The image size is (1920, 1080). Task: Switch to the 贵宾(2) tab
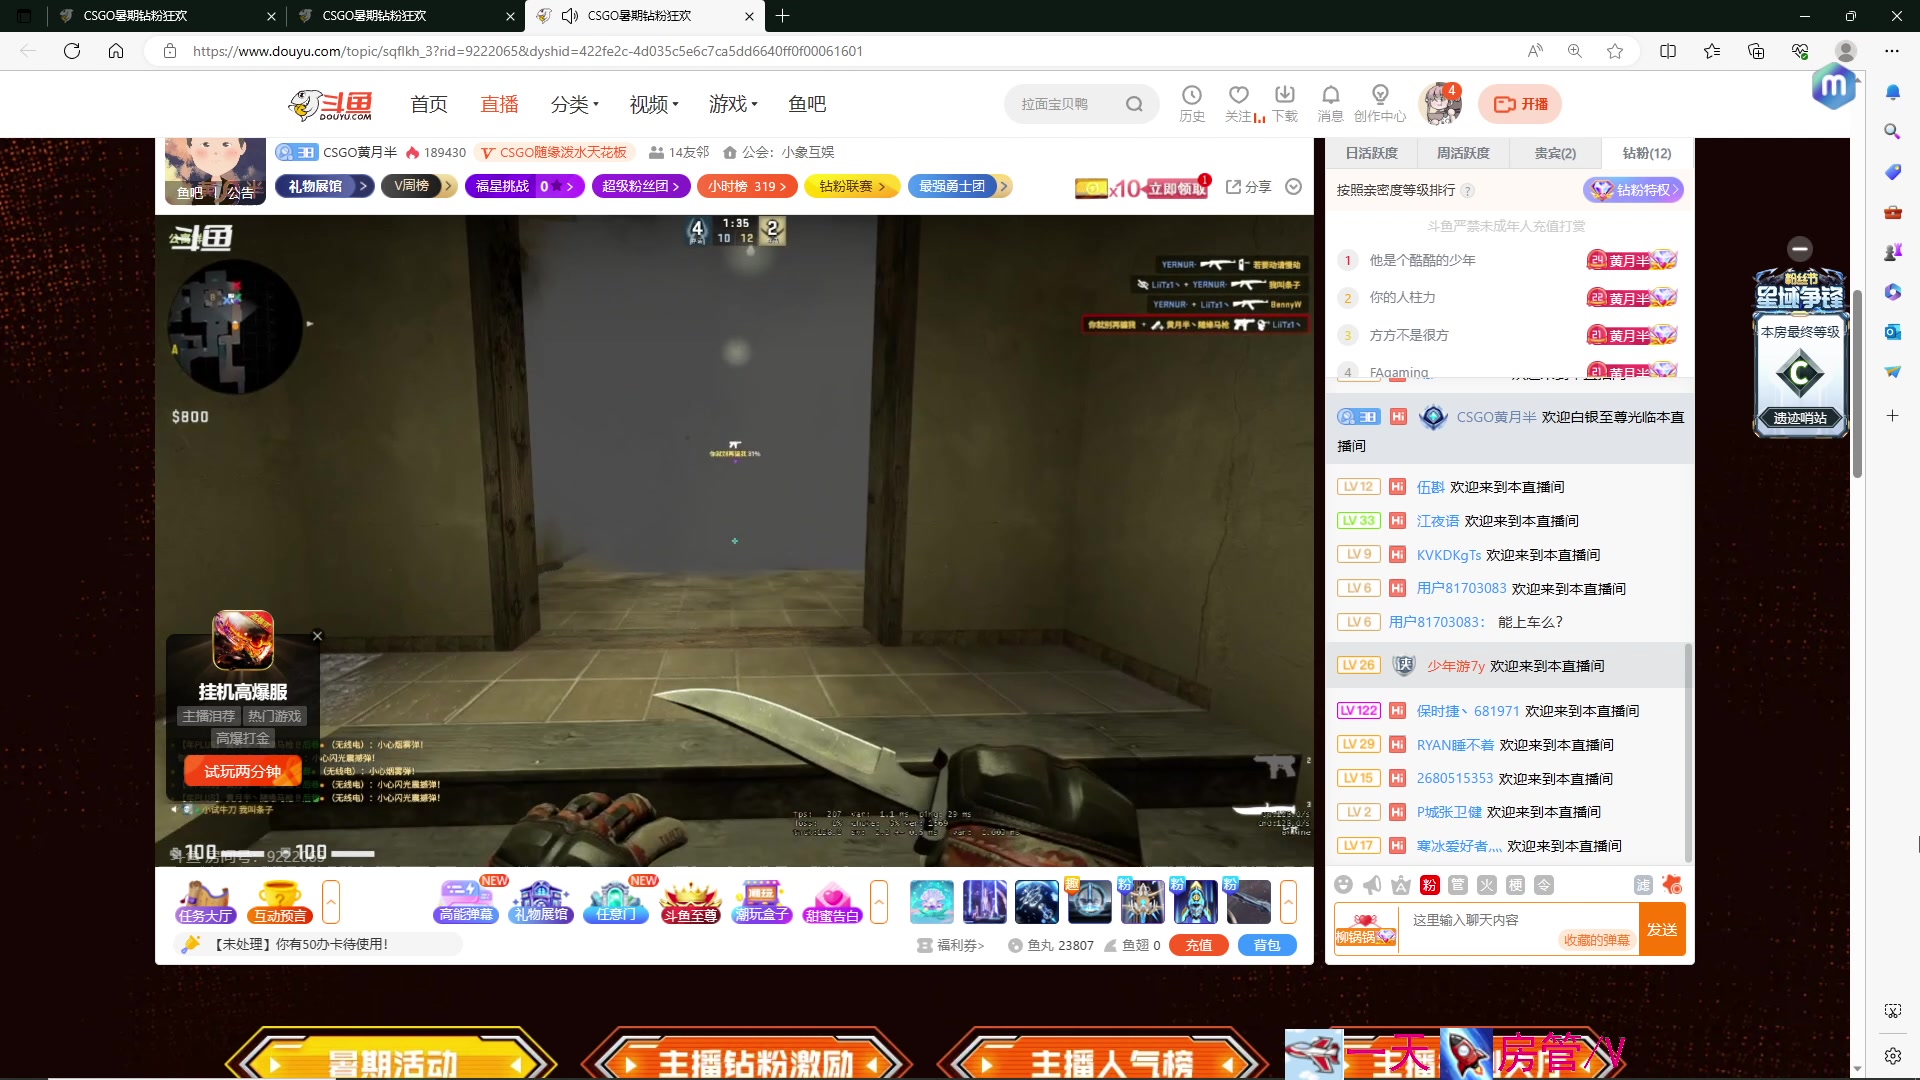1555,153
